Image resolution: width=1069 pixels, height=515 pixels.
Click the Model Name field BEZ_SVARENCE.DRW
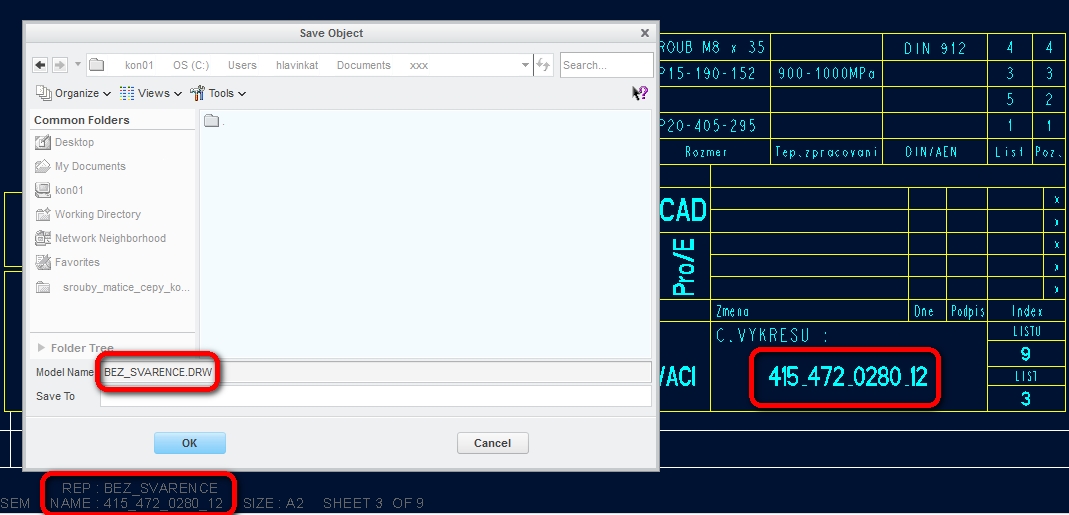pyautogui.click(x=376, y=372)
